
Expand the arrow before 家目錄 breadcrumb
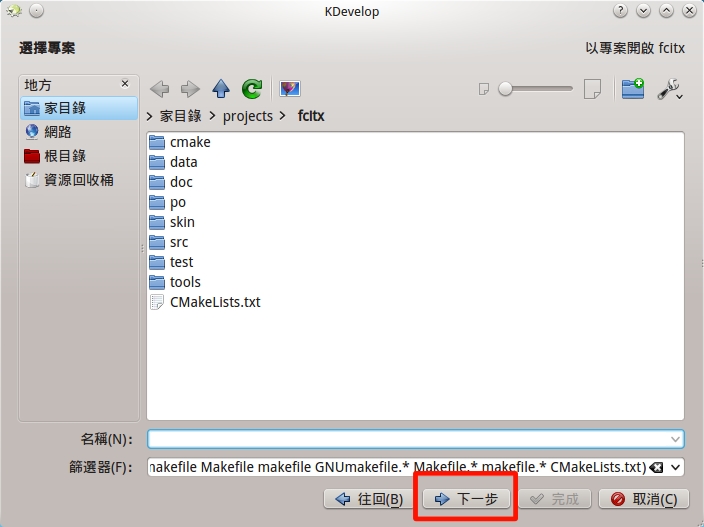point(150,116)
